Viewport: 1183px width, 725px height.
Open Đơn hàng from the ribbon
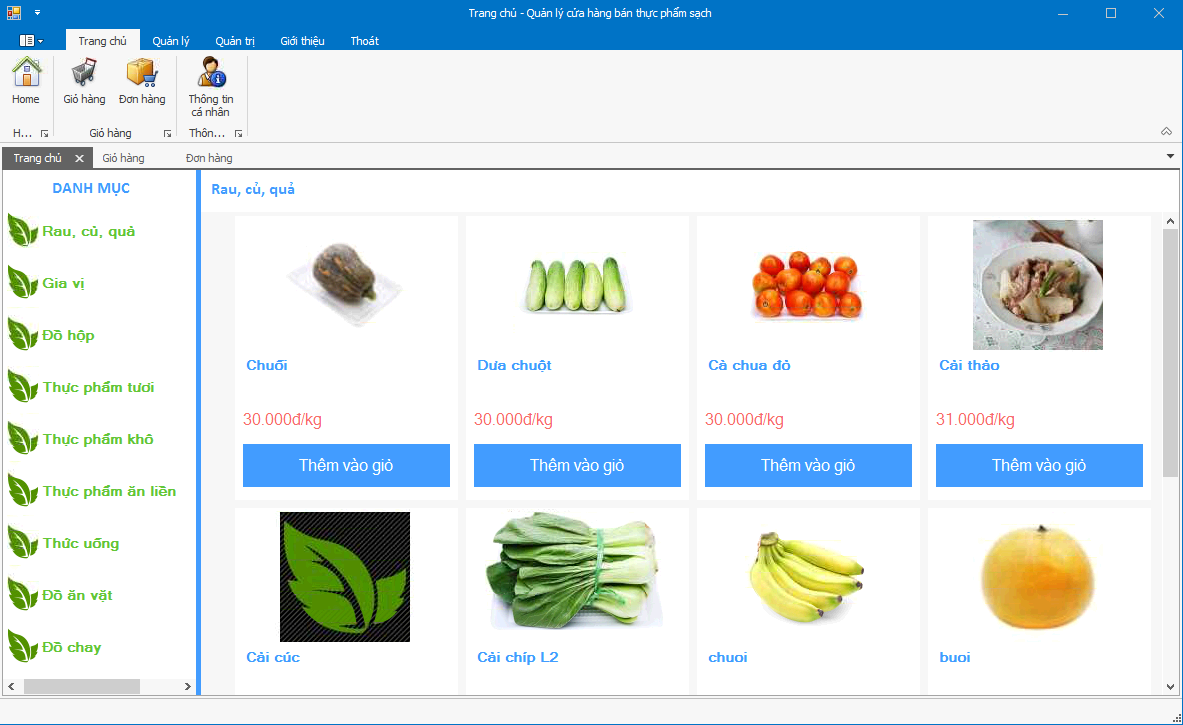(x=142, y=81)
